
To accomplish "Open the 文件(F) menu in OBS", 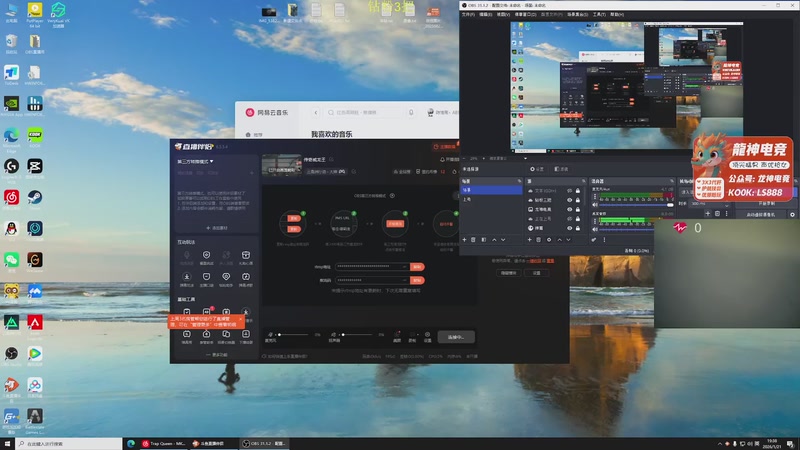I will coord(468,14).
